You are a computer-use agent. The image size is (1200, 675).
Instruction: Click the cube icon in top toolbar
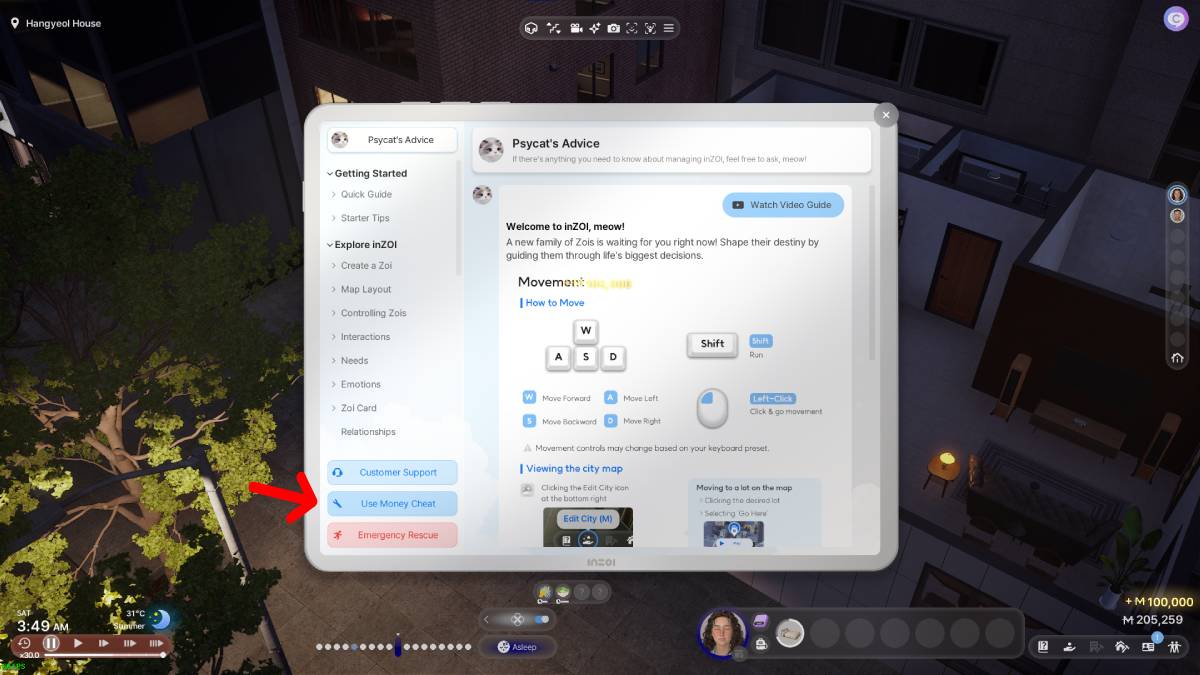(532, 28)
